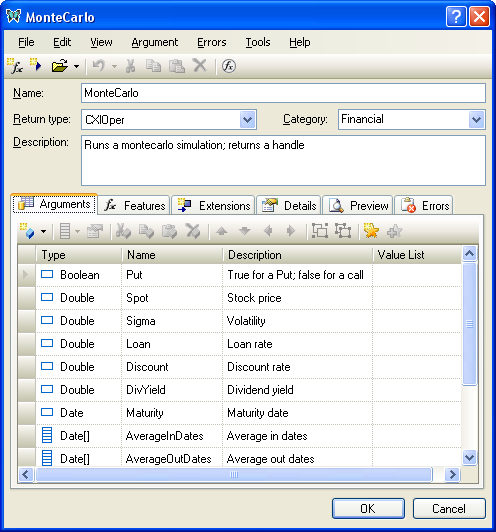Click the open folder toolbar icon
This screenshot has width=496, height=532.
(x=60, y=66)
